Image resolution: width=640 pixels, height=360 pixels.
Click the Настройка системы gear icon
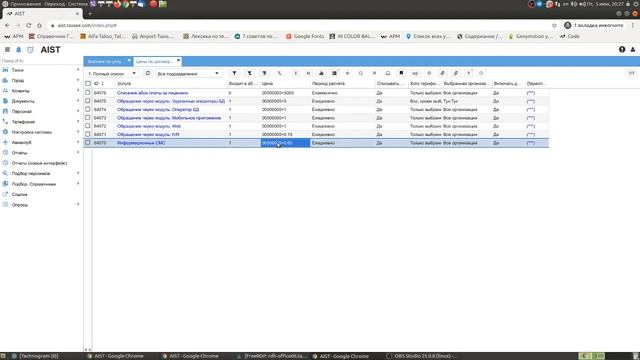pos(5,132)
